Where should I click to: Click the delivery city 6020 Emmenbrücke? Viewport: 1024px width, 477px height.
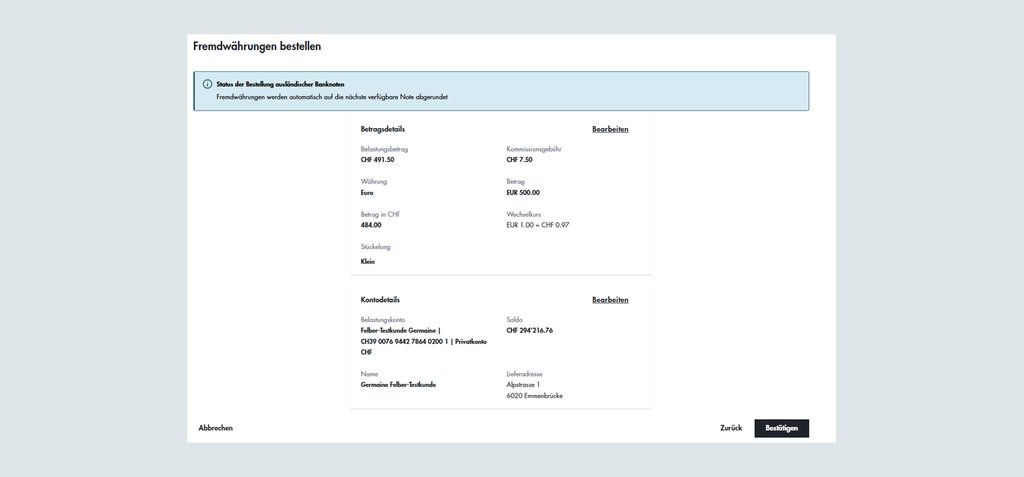tap(534, 396)
